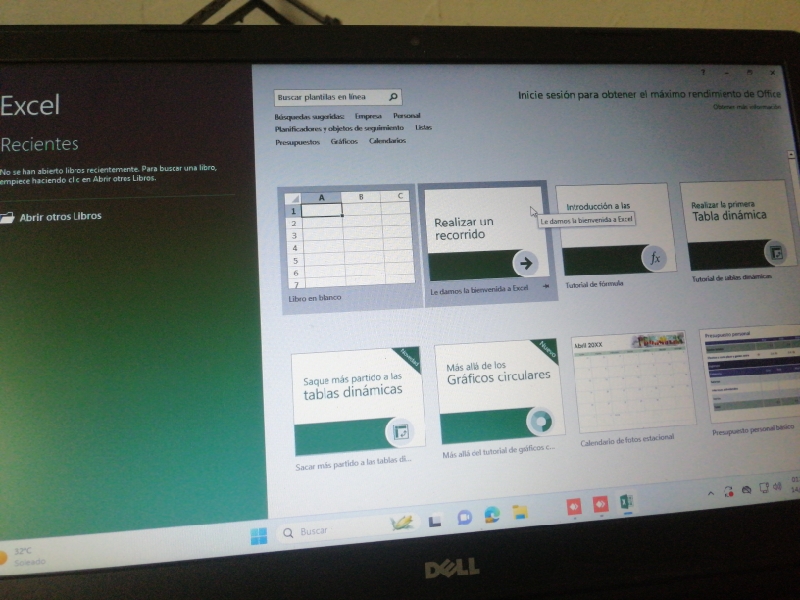Click the Obtener más información link

[x=746, y=107]
